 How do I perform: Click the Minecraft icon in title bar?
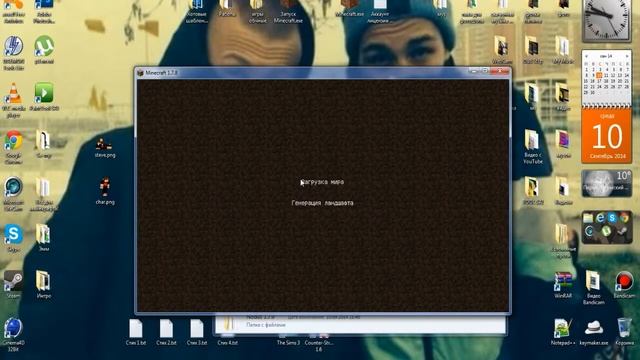tap(140, 73)
